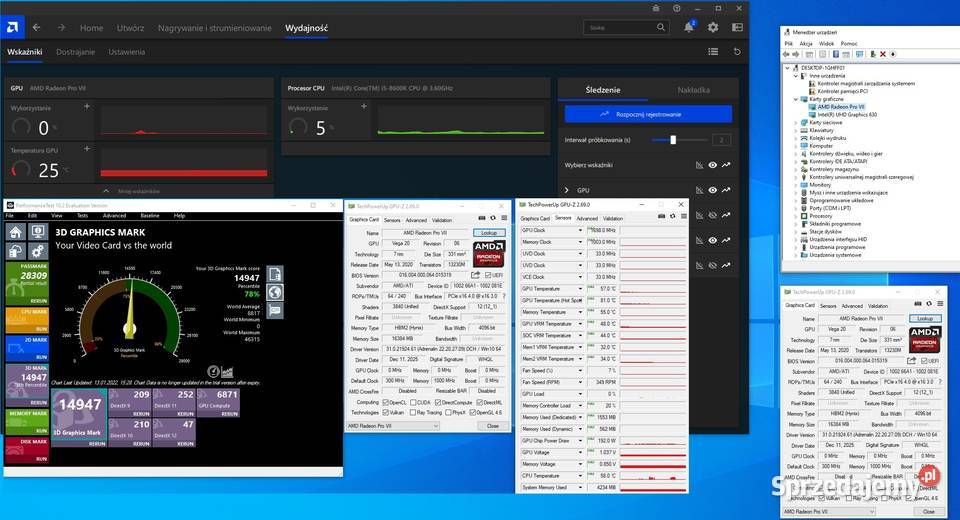Toggle Vulkan checkbox in GPU-Z beside PerformanceTest
960x520 pixels.
pyautogui.click(x=386, y=413)
